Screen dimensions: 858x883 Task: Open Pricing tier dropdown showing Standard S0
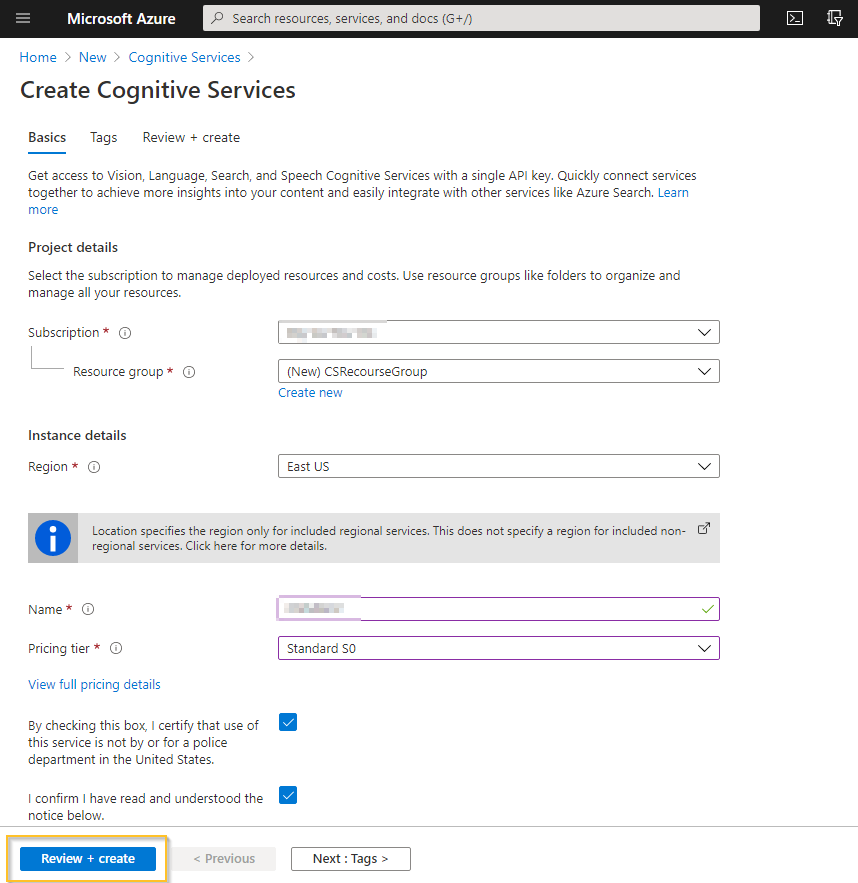coord(499,648)
